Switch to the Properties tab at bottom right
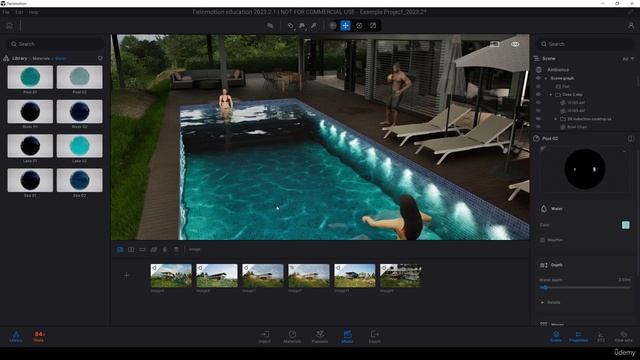 578,337
